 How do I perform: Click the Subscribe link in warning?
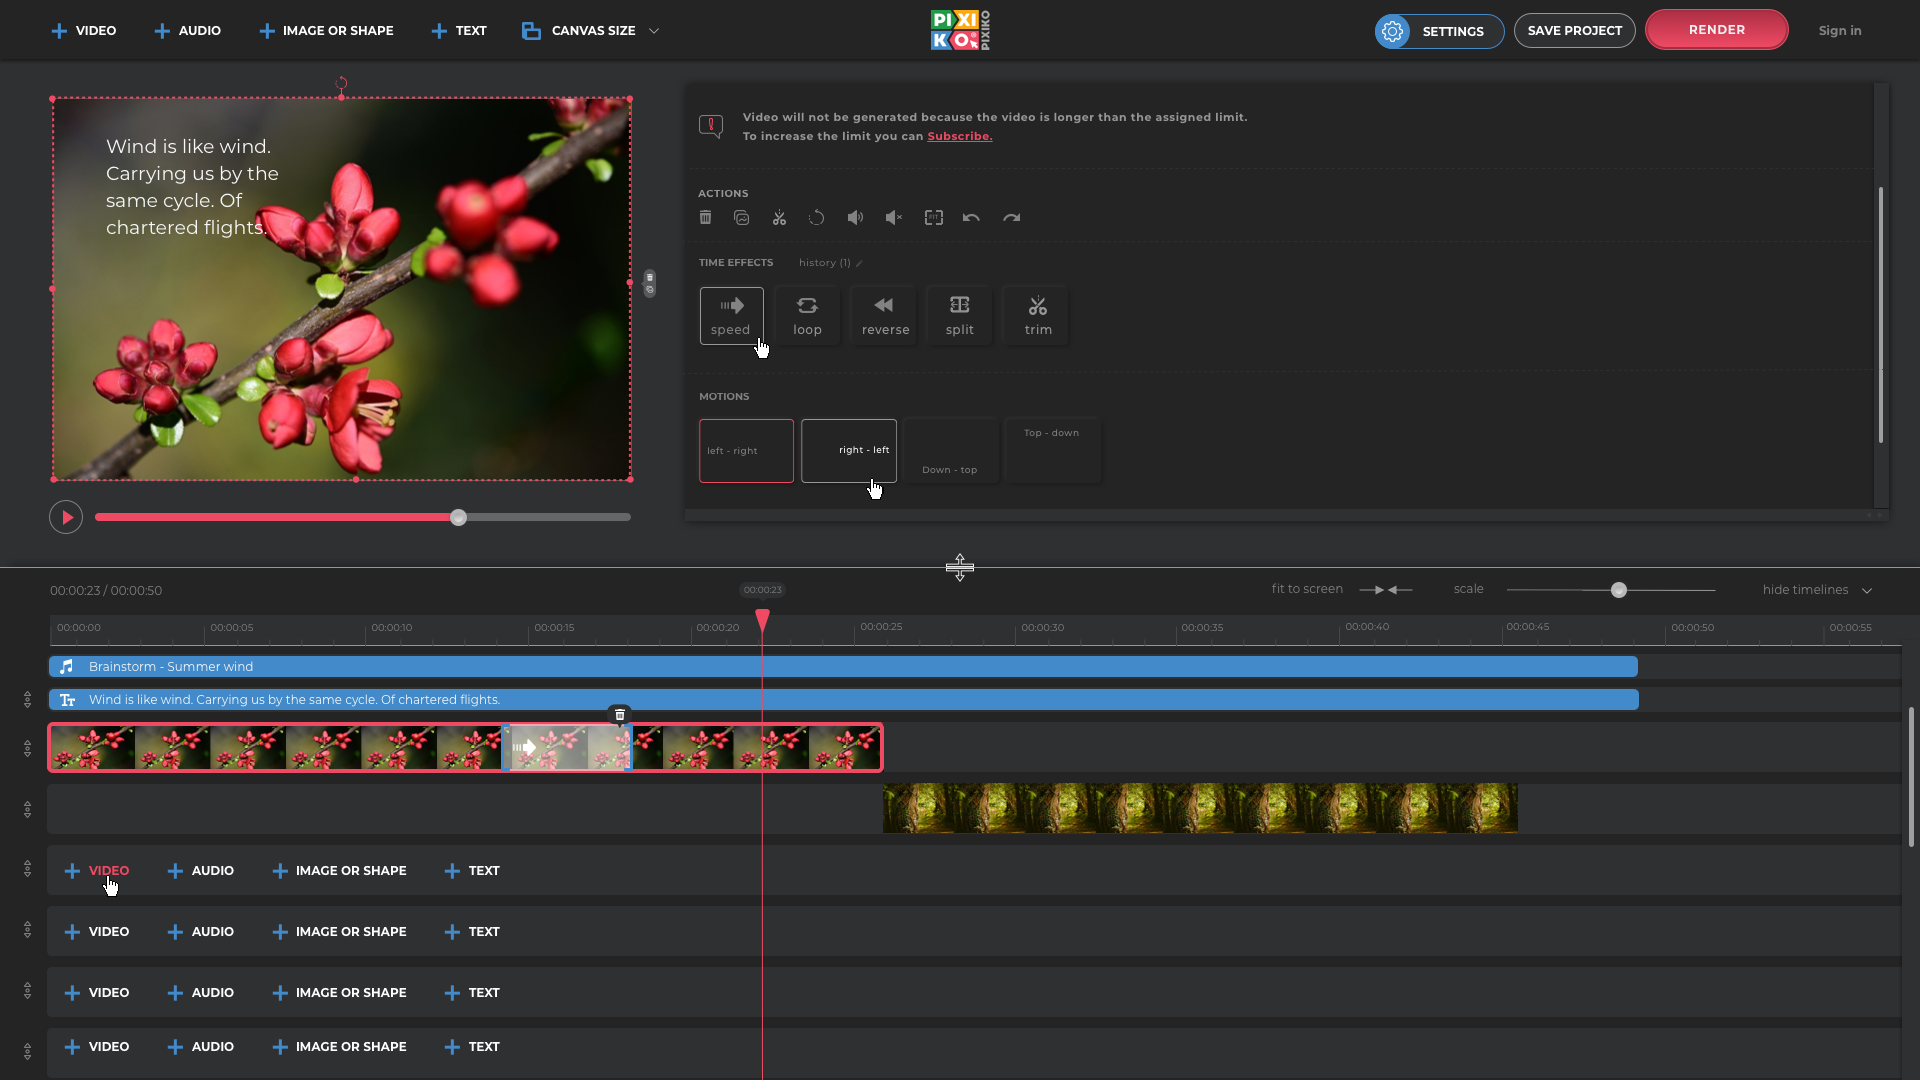pyautogui.click(x=957, y=136)
